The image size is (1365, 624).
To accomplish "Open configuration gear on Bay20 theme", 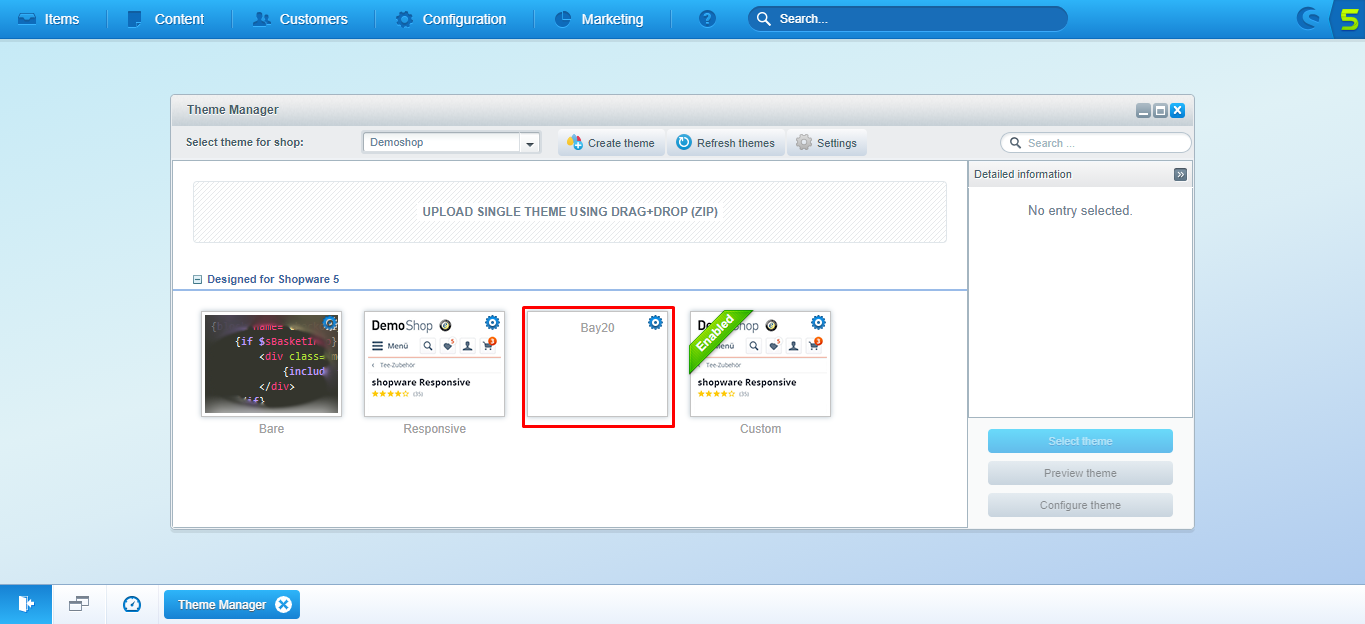I will [655, 323].
